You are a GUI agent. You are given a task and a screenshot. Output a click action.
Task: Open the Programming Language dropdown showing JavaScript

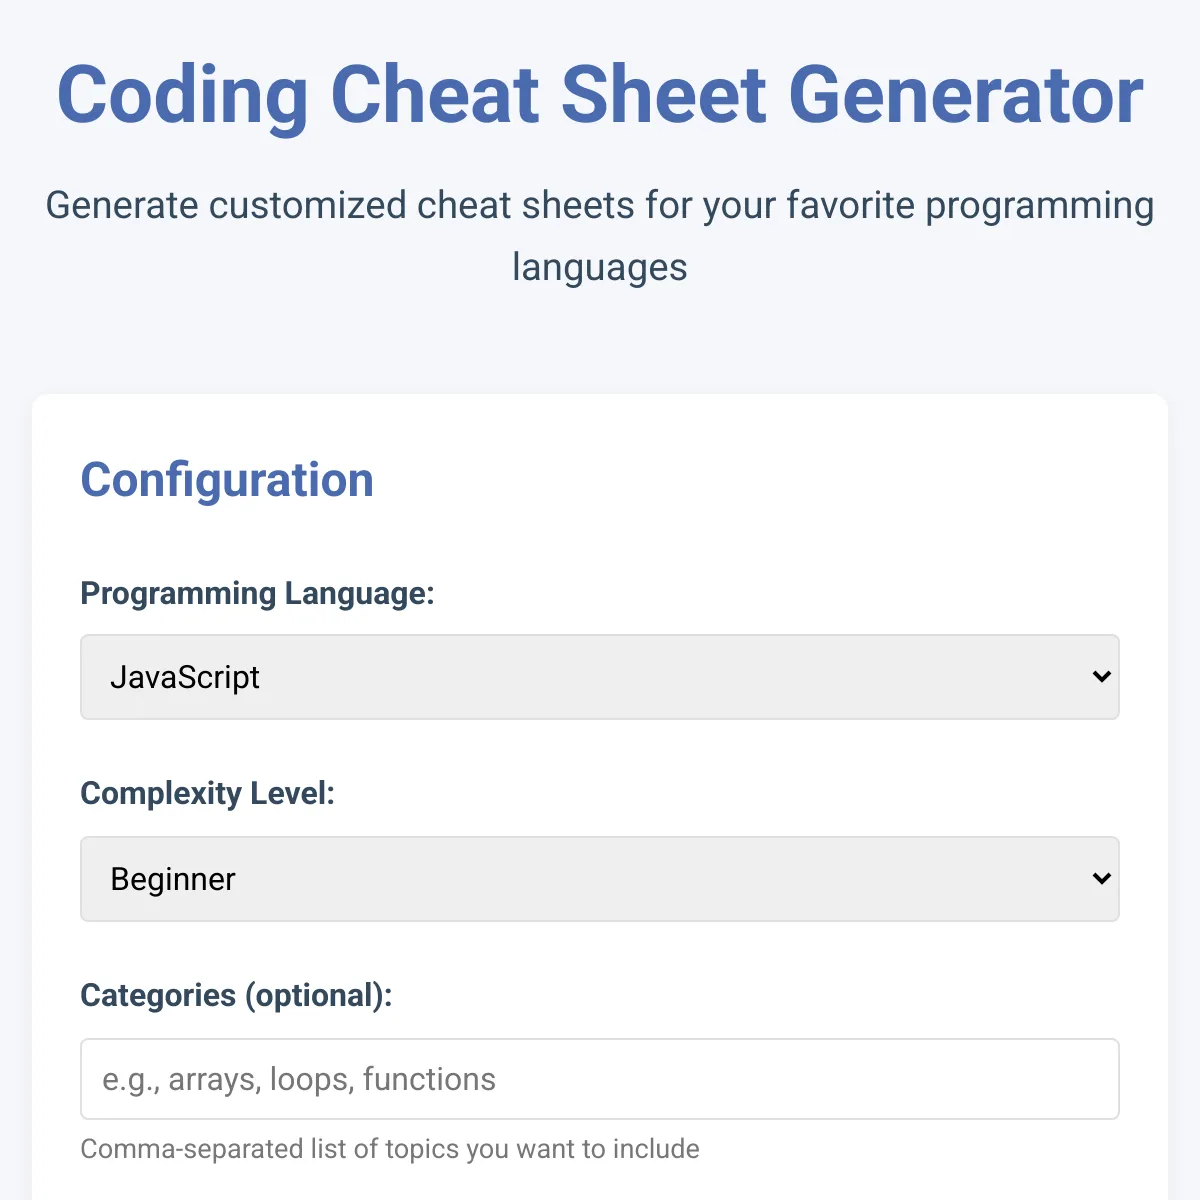coord(600,677)
